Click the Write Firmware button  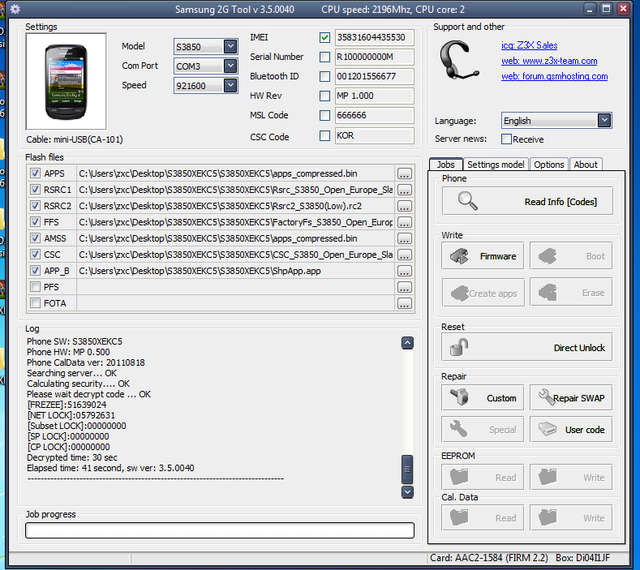point(482,256)
